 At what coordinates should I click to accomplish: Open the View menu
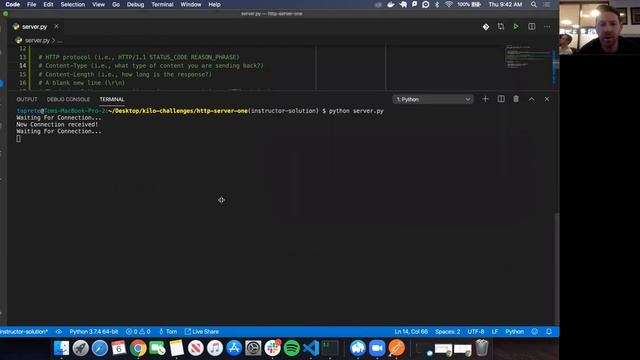click(98, 4)
